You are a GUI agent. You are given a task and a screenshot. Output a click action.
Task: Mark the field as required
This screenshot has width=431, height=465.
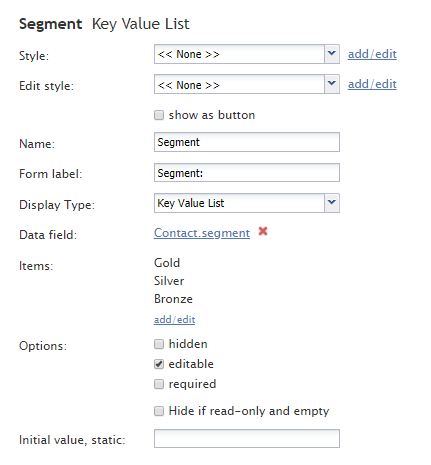tap(159, 384)
